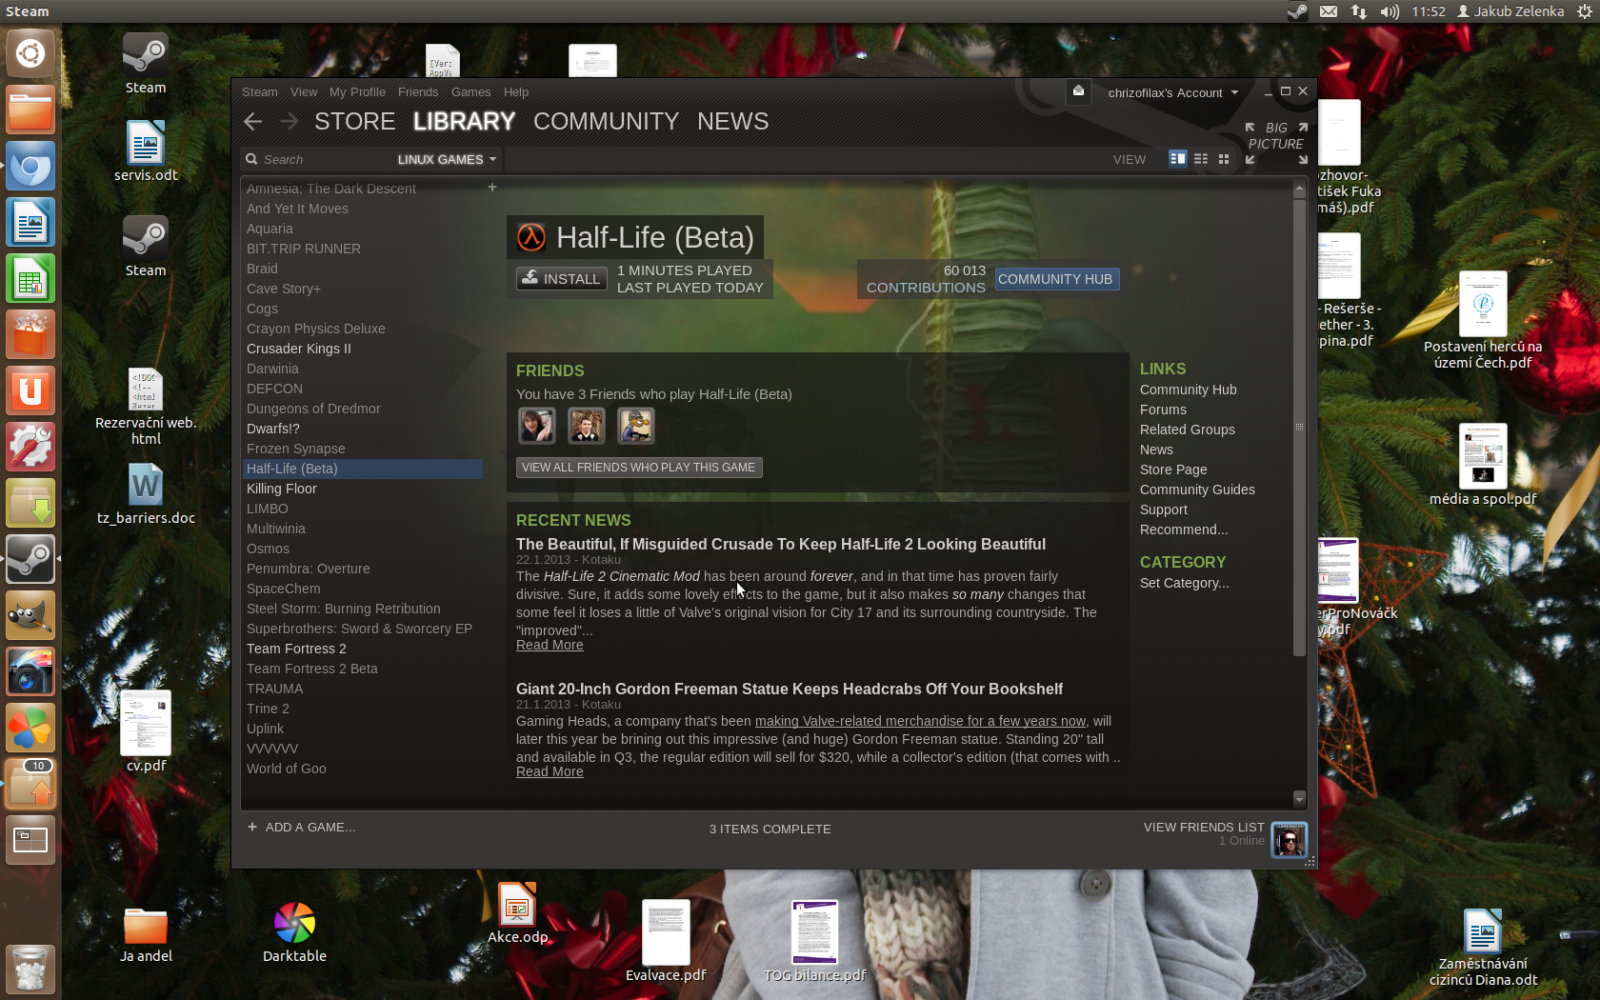The width and height of the screenshot is (1600, 1000).
Task: Click the INSTALL button
Action: click(x=561, y=279)
